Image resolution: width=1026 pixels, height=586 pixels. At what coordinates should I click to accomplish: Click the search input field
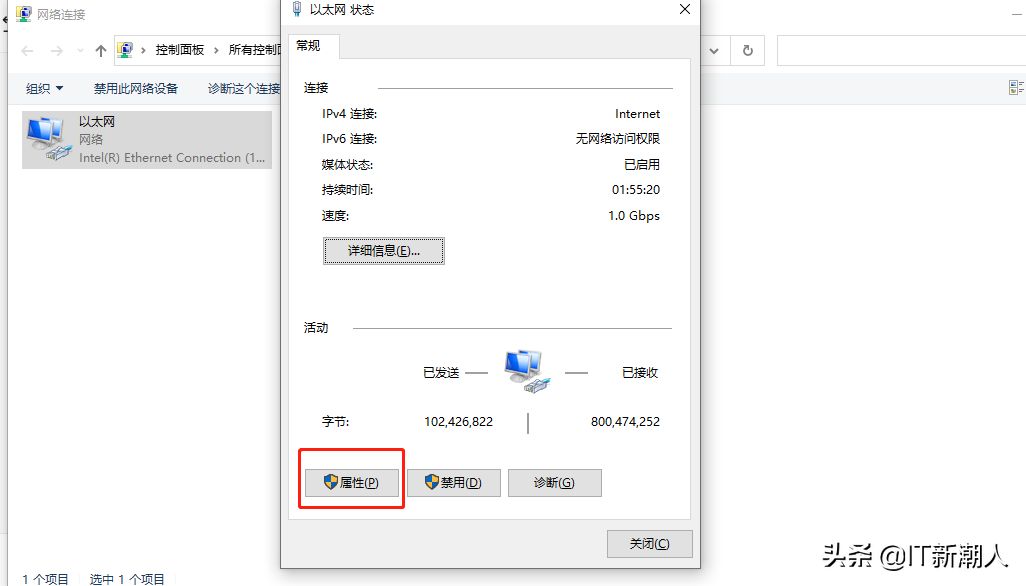[901, 51]
